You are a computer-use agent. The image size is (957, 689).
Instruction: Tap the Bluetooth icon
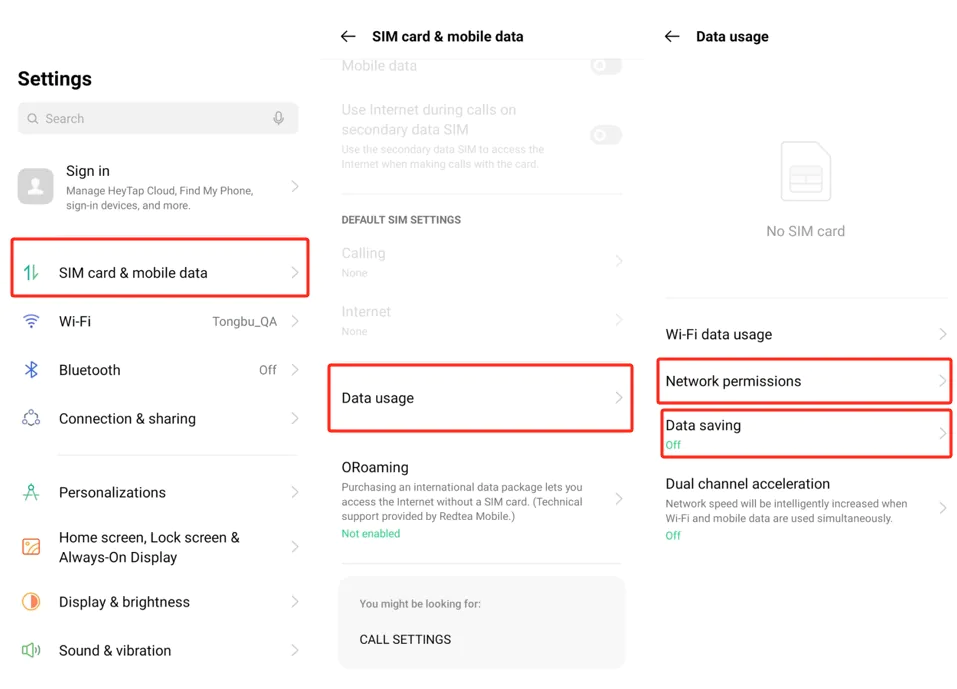pyautogui.click(x=31, y=370)
